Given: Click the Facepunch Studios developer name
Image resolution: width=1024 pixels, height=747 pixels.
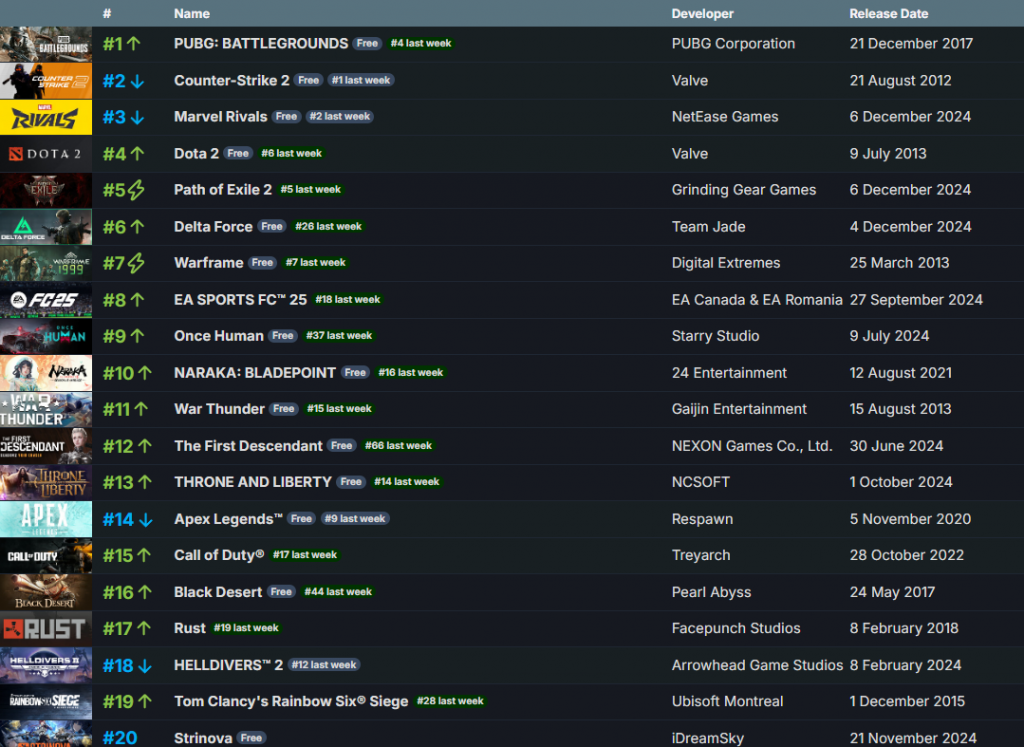Looking at the screenshot, I should tap(736, 628).
